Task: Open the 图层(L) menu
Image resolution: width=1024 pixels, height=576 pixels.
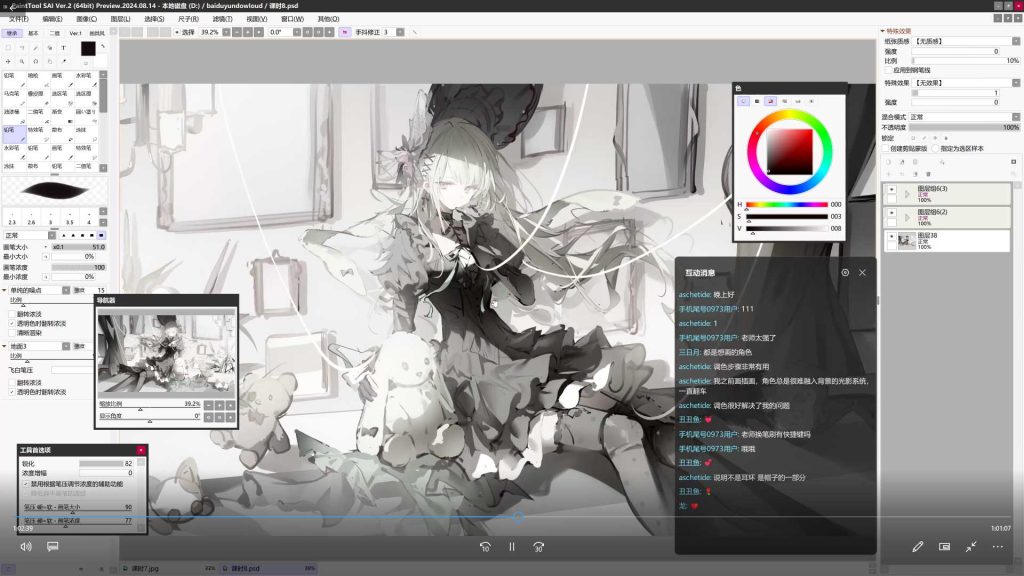Action: 120,19
